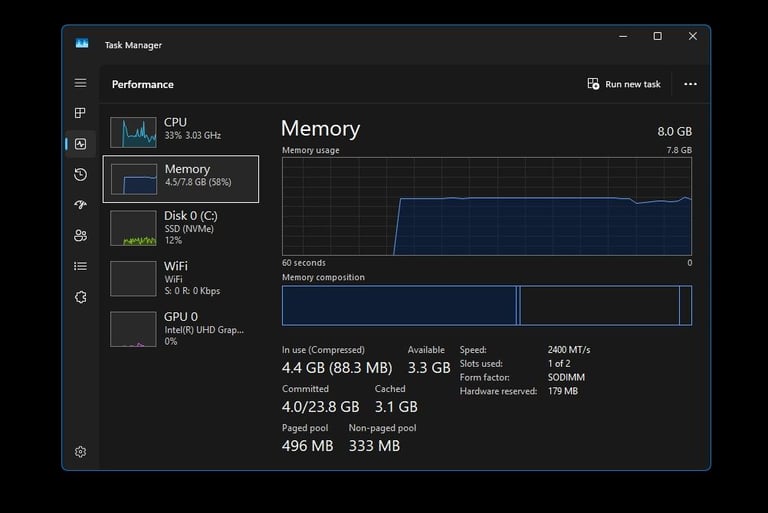Click the Performance page heading
The height and width of the screenshot is (513, 768).
click(143, 84)
